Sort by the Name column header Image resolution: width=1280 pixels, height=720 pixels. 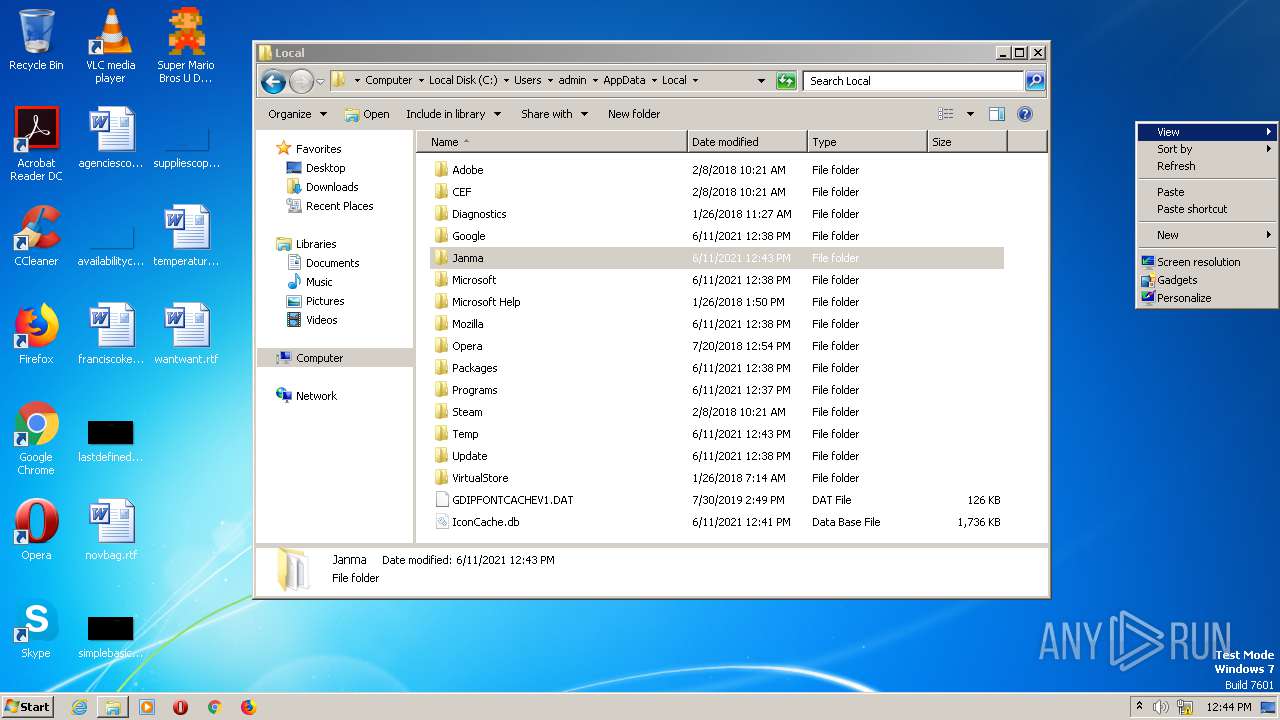551,142
